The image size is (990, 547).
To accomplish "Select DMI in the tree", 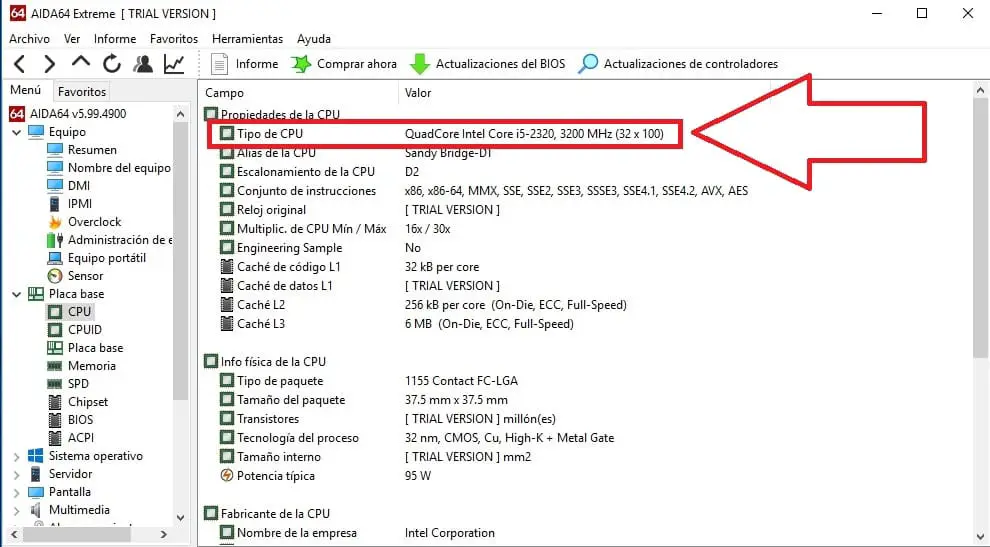I will (x=69, y=186).
